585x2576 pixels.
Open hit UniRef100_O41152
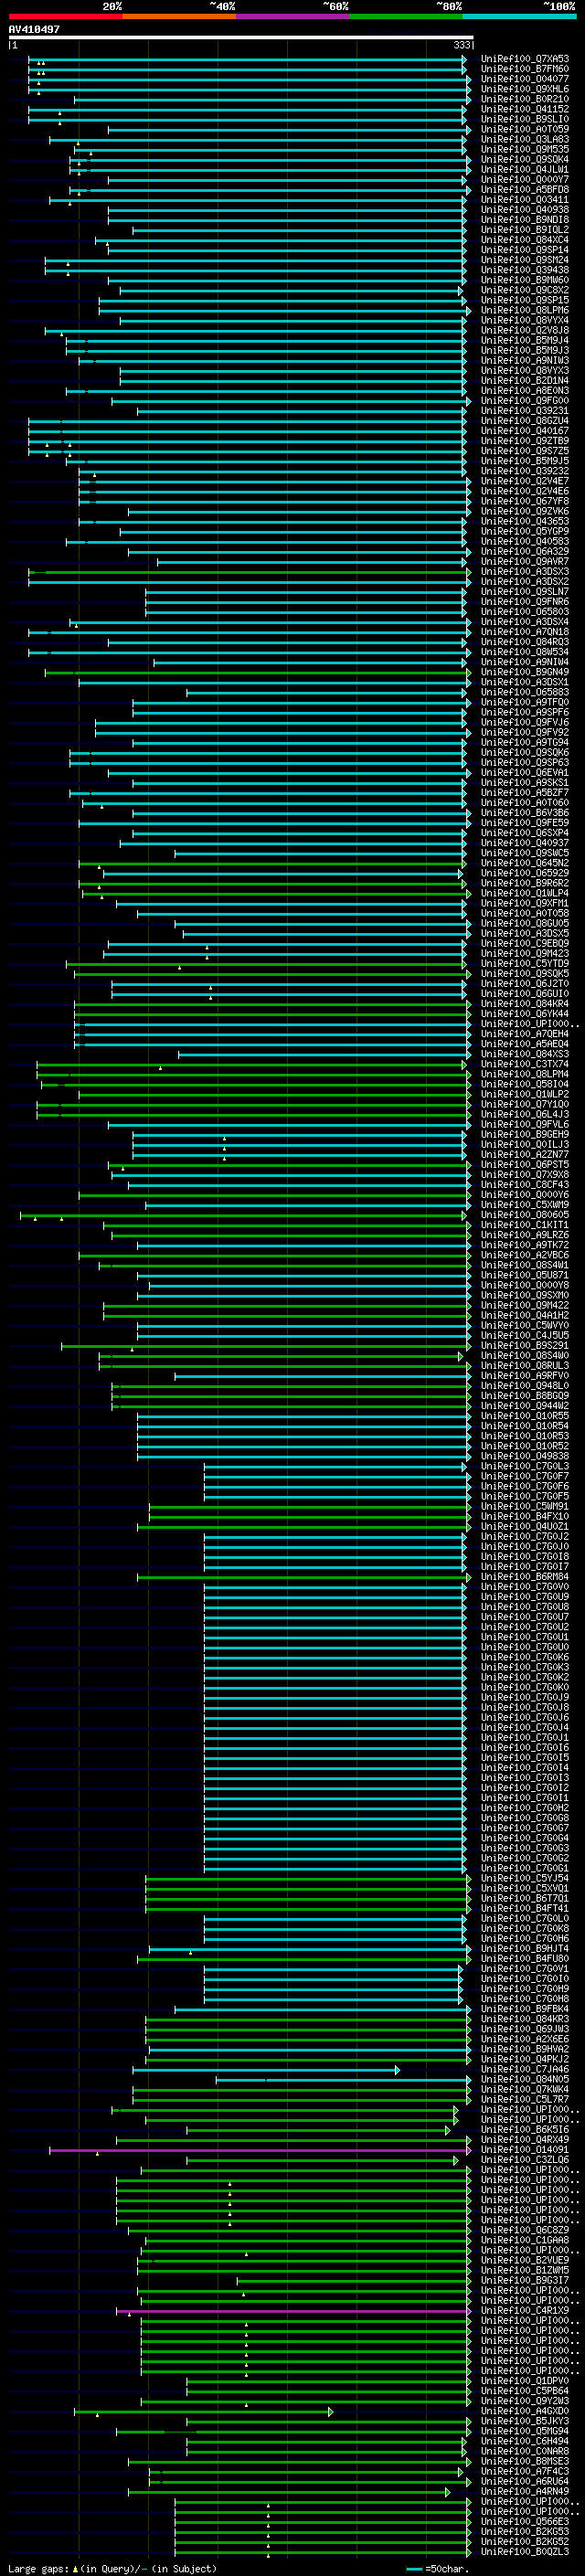click(525, 109)
